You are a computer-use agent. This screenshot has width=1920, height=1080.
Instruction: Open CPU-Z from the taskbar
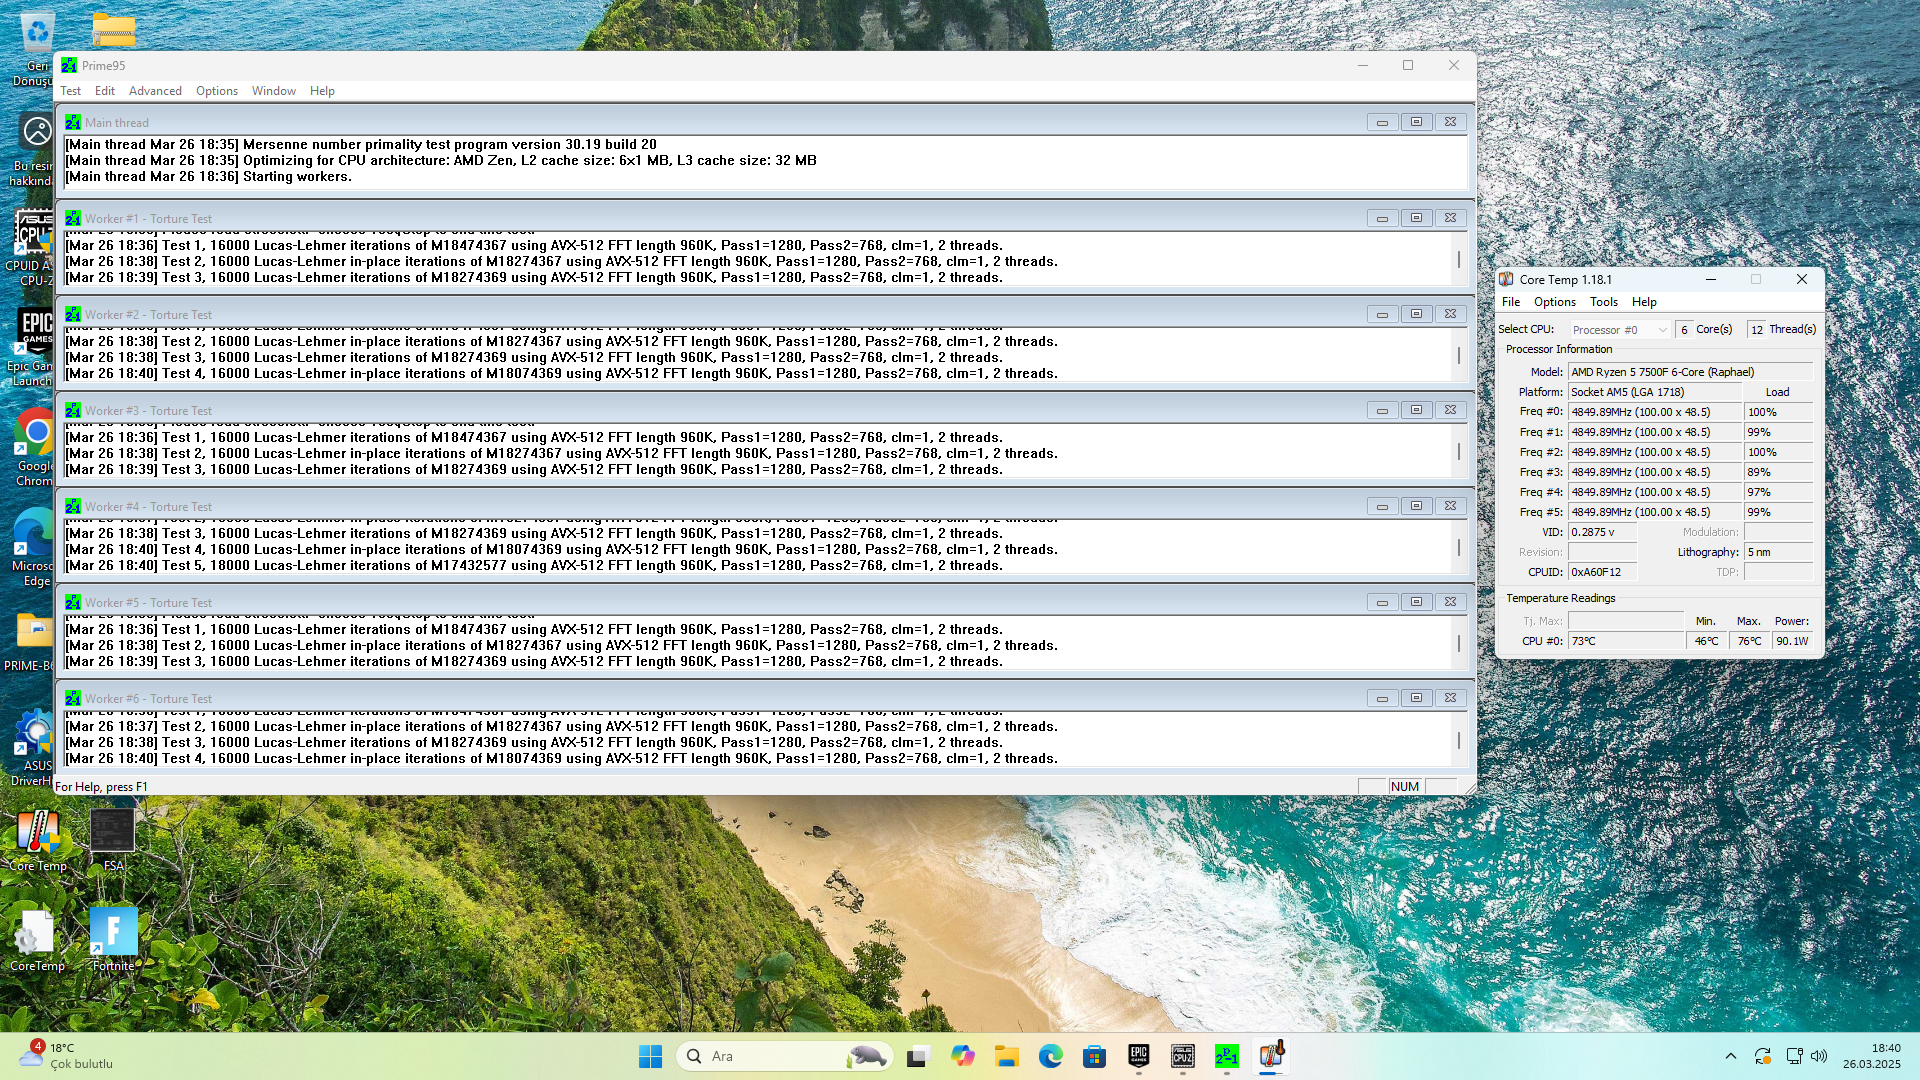pos(1182,1056)
